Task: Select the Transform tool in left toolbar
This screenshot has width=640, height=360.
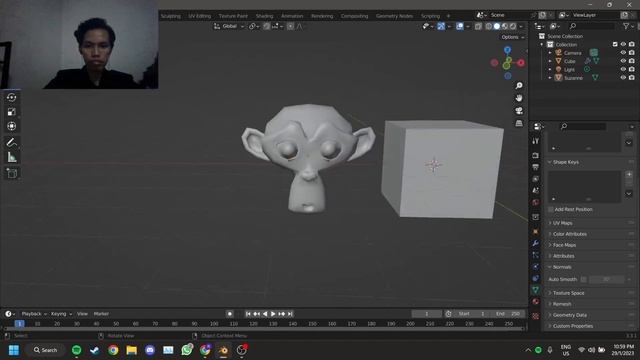Action: tap(11, 126)
